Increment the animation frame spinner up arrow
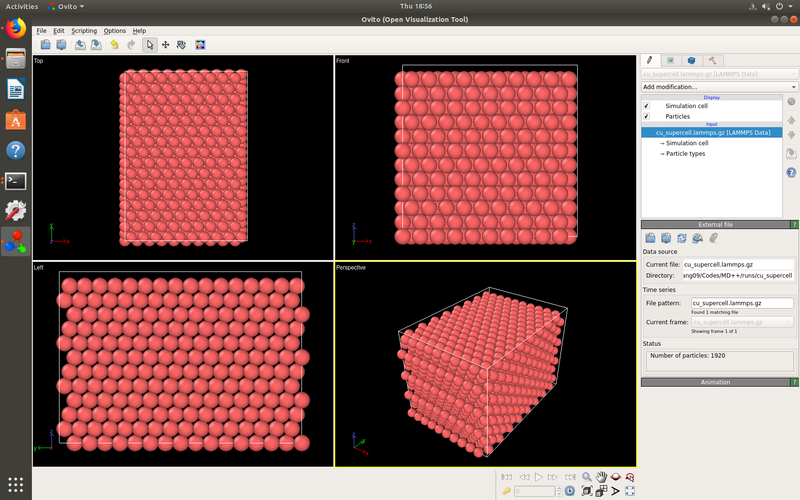 click(x=559, y=488)
